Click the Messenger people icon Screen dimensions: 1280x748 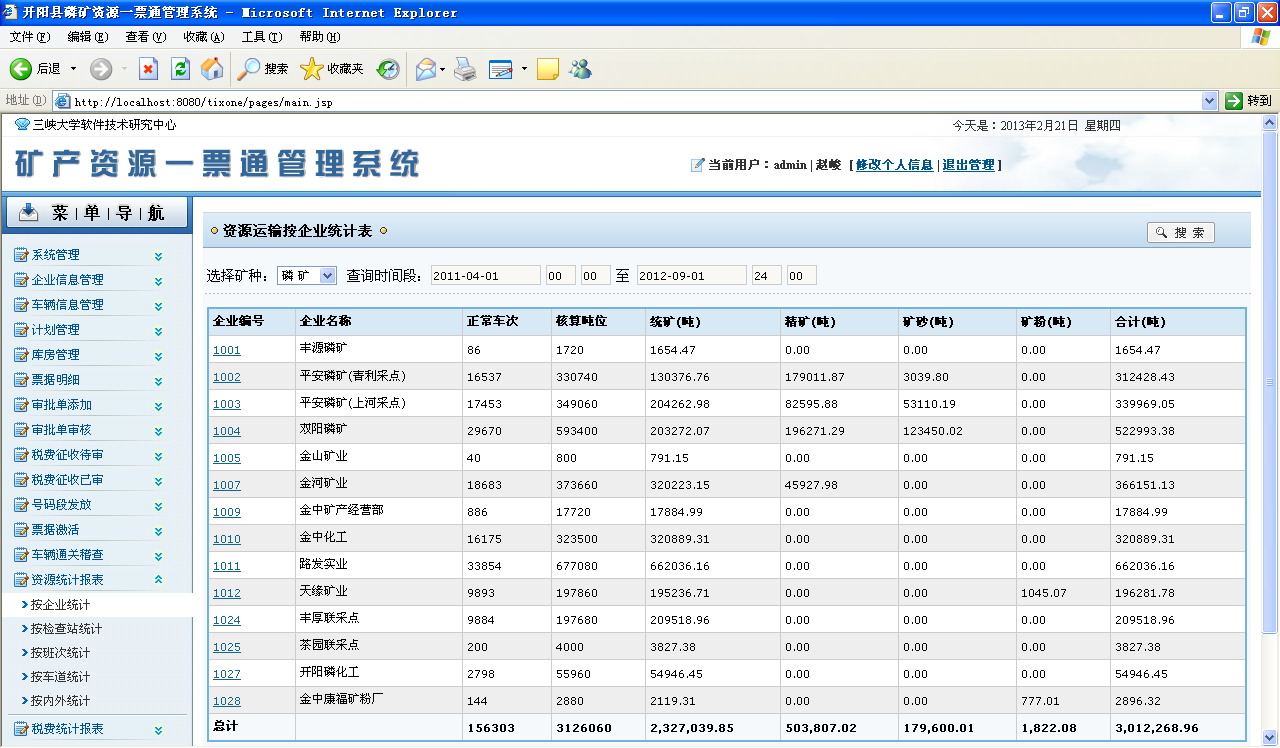(x=580, y=69)
